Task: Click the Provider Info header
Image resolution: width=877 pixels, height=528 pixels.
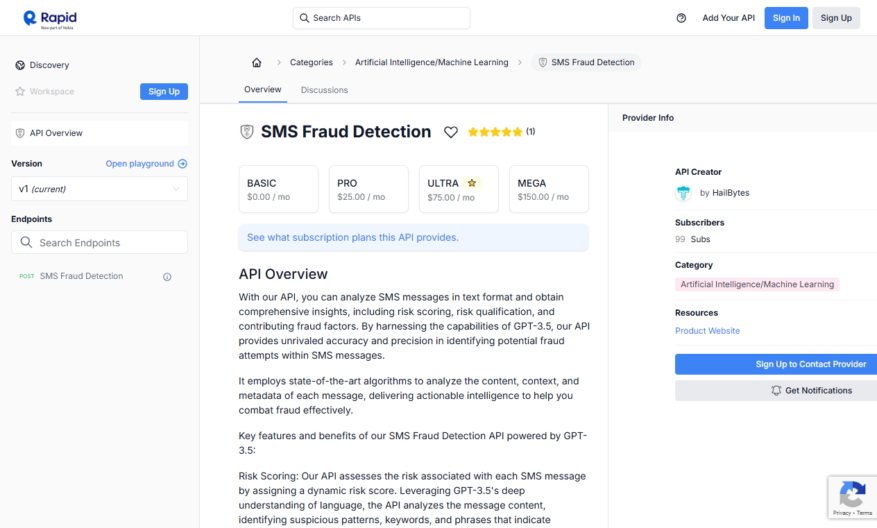Action: (x=648, y=118)
